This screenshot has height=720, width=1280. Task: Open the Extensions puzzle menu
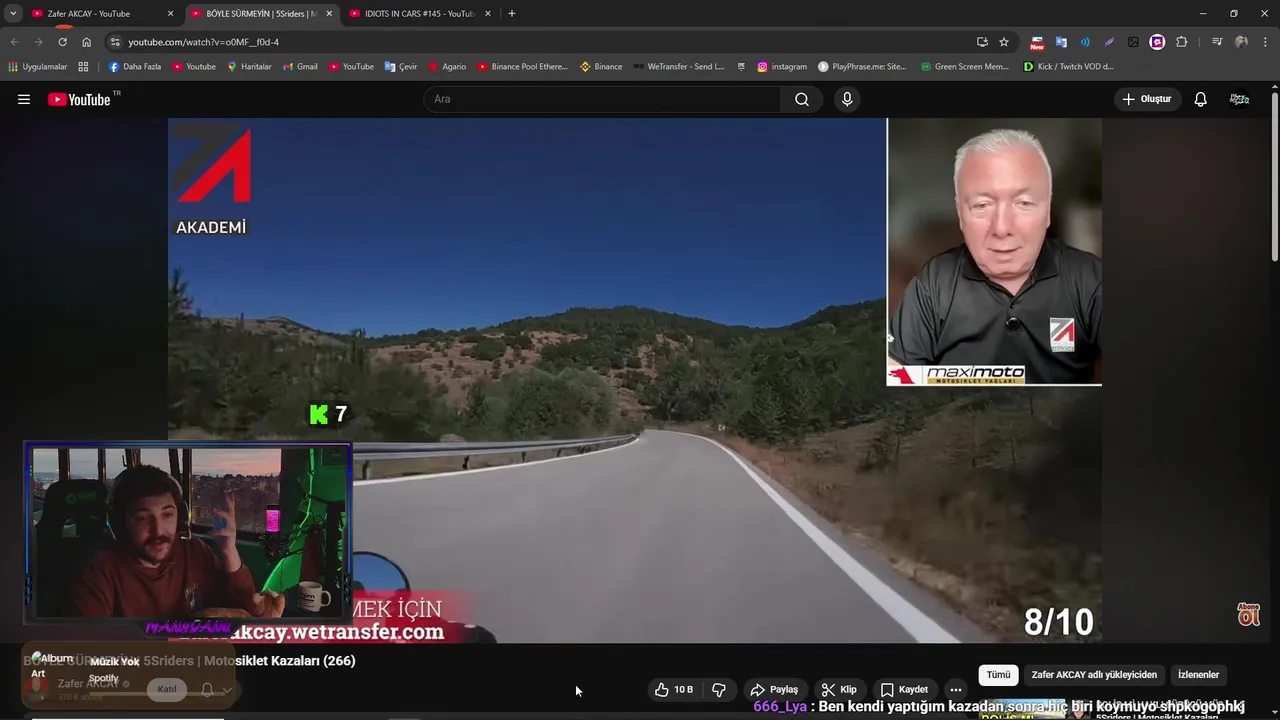point(1182,42)
